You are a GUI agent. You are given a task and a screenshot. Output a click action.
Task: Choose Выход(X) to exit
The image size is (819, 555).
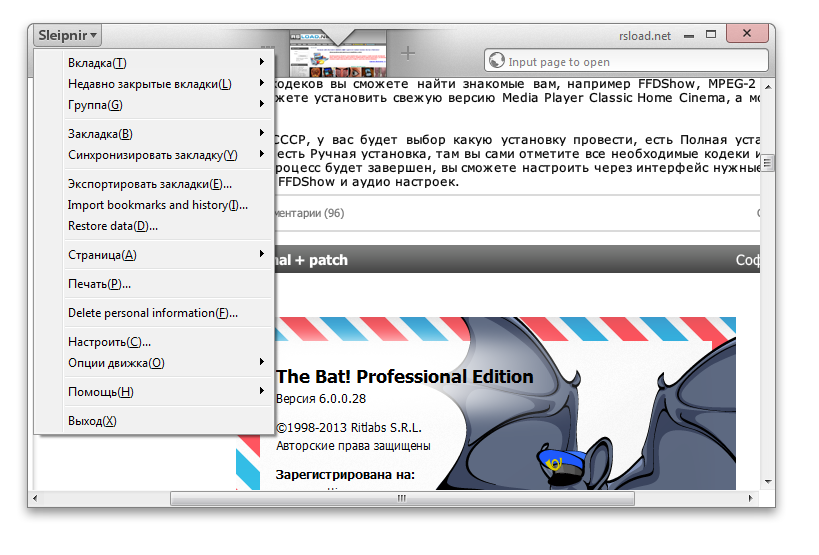[155, 421]
